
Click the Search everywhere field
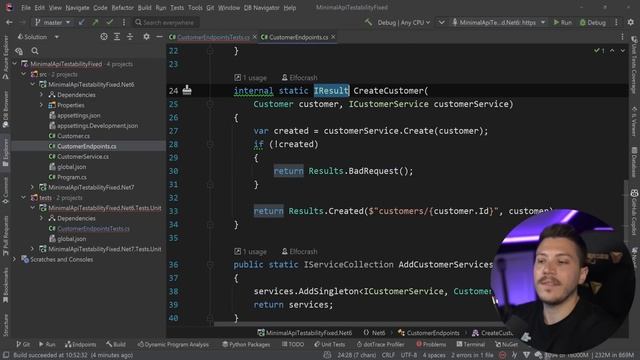(167, 22)
